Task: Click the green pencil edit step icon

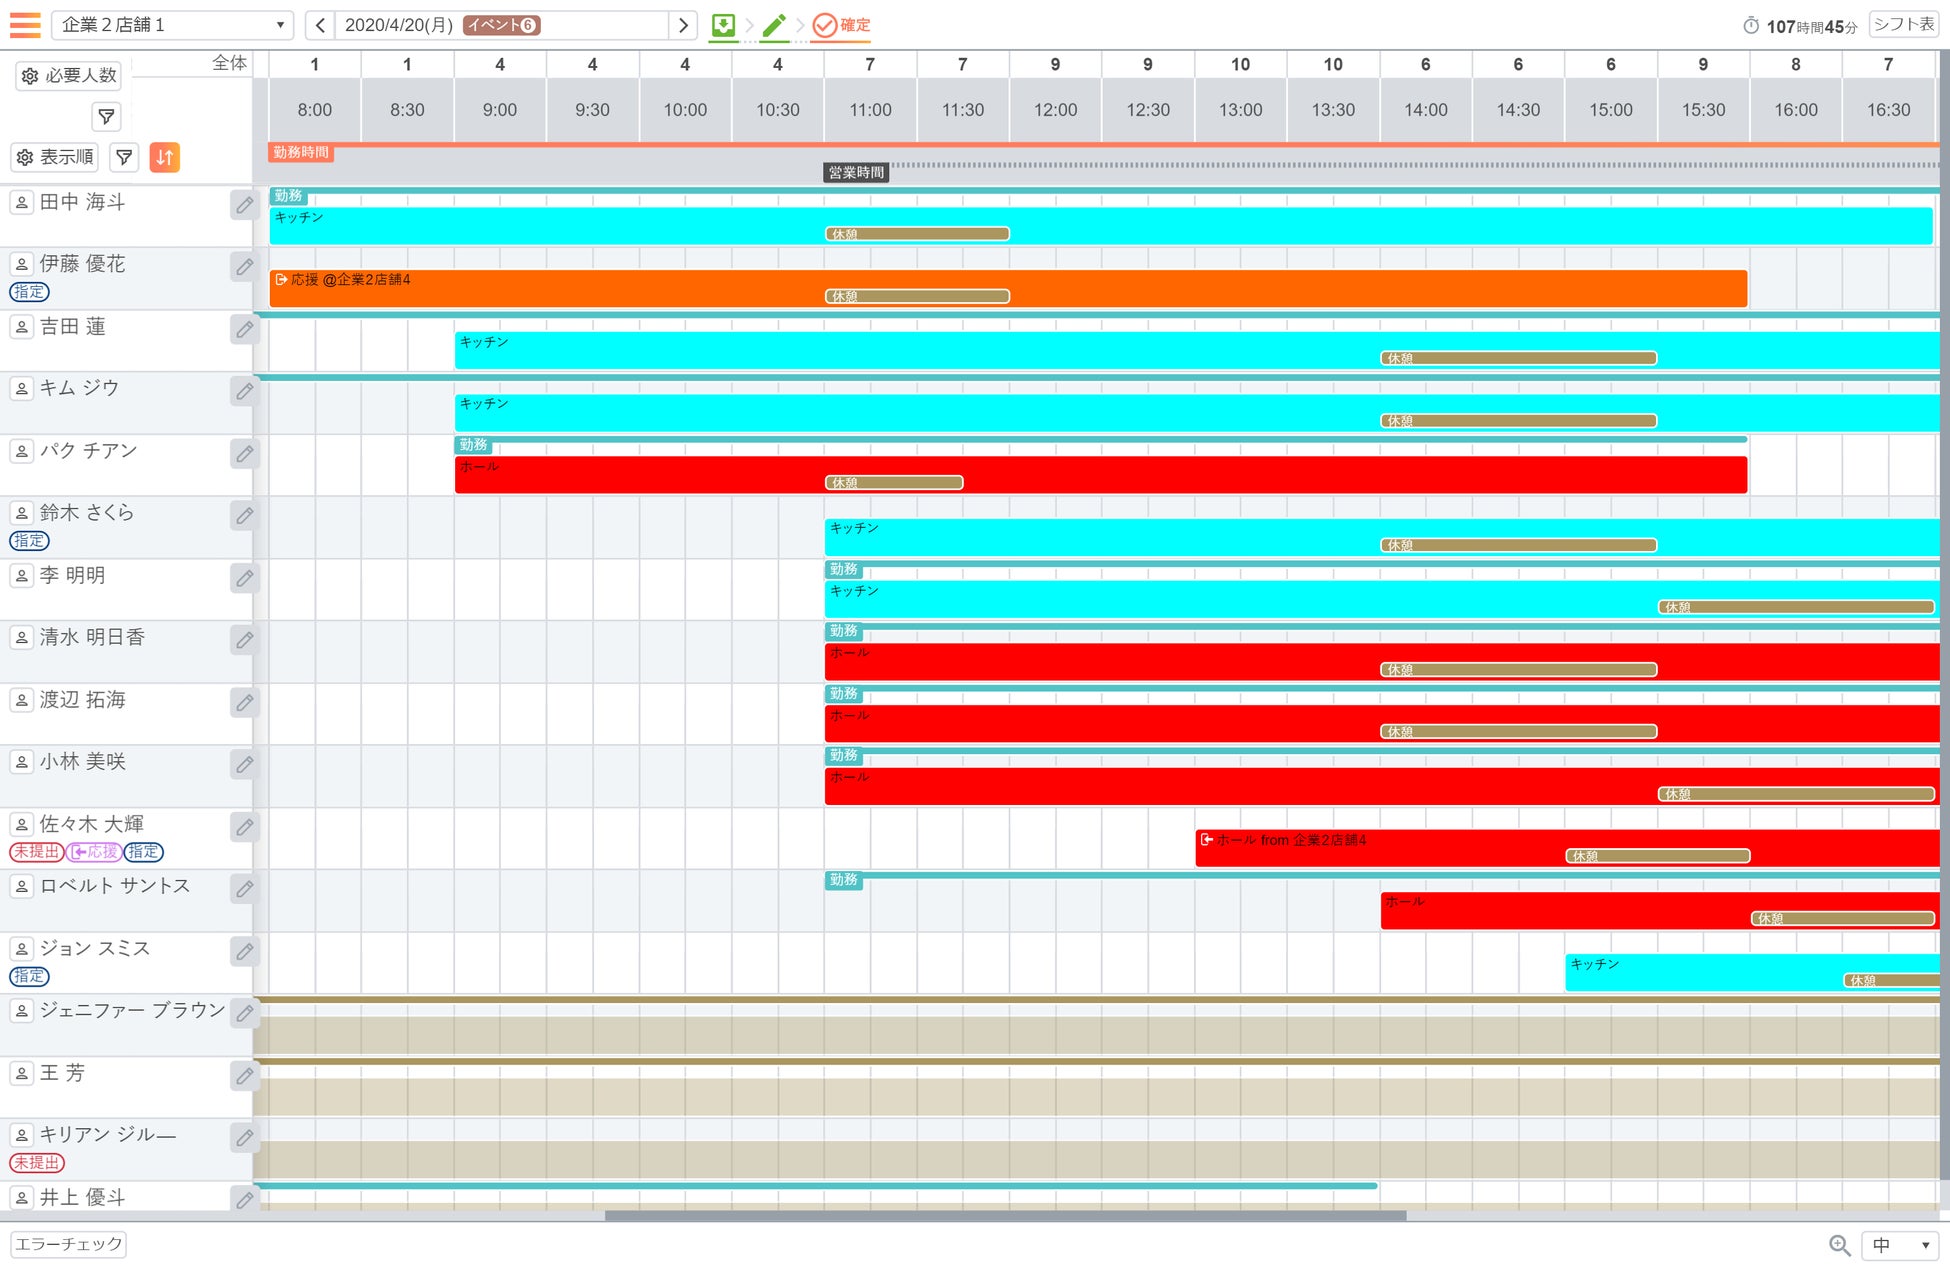Action: coord(774,25)
